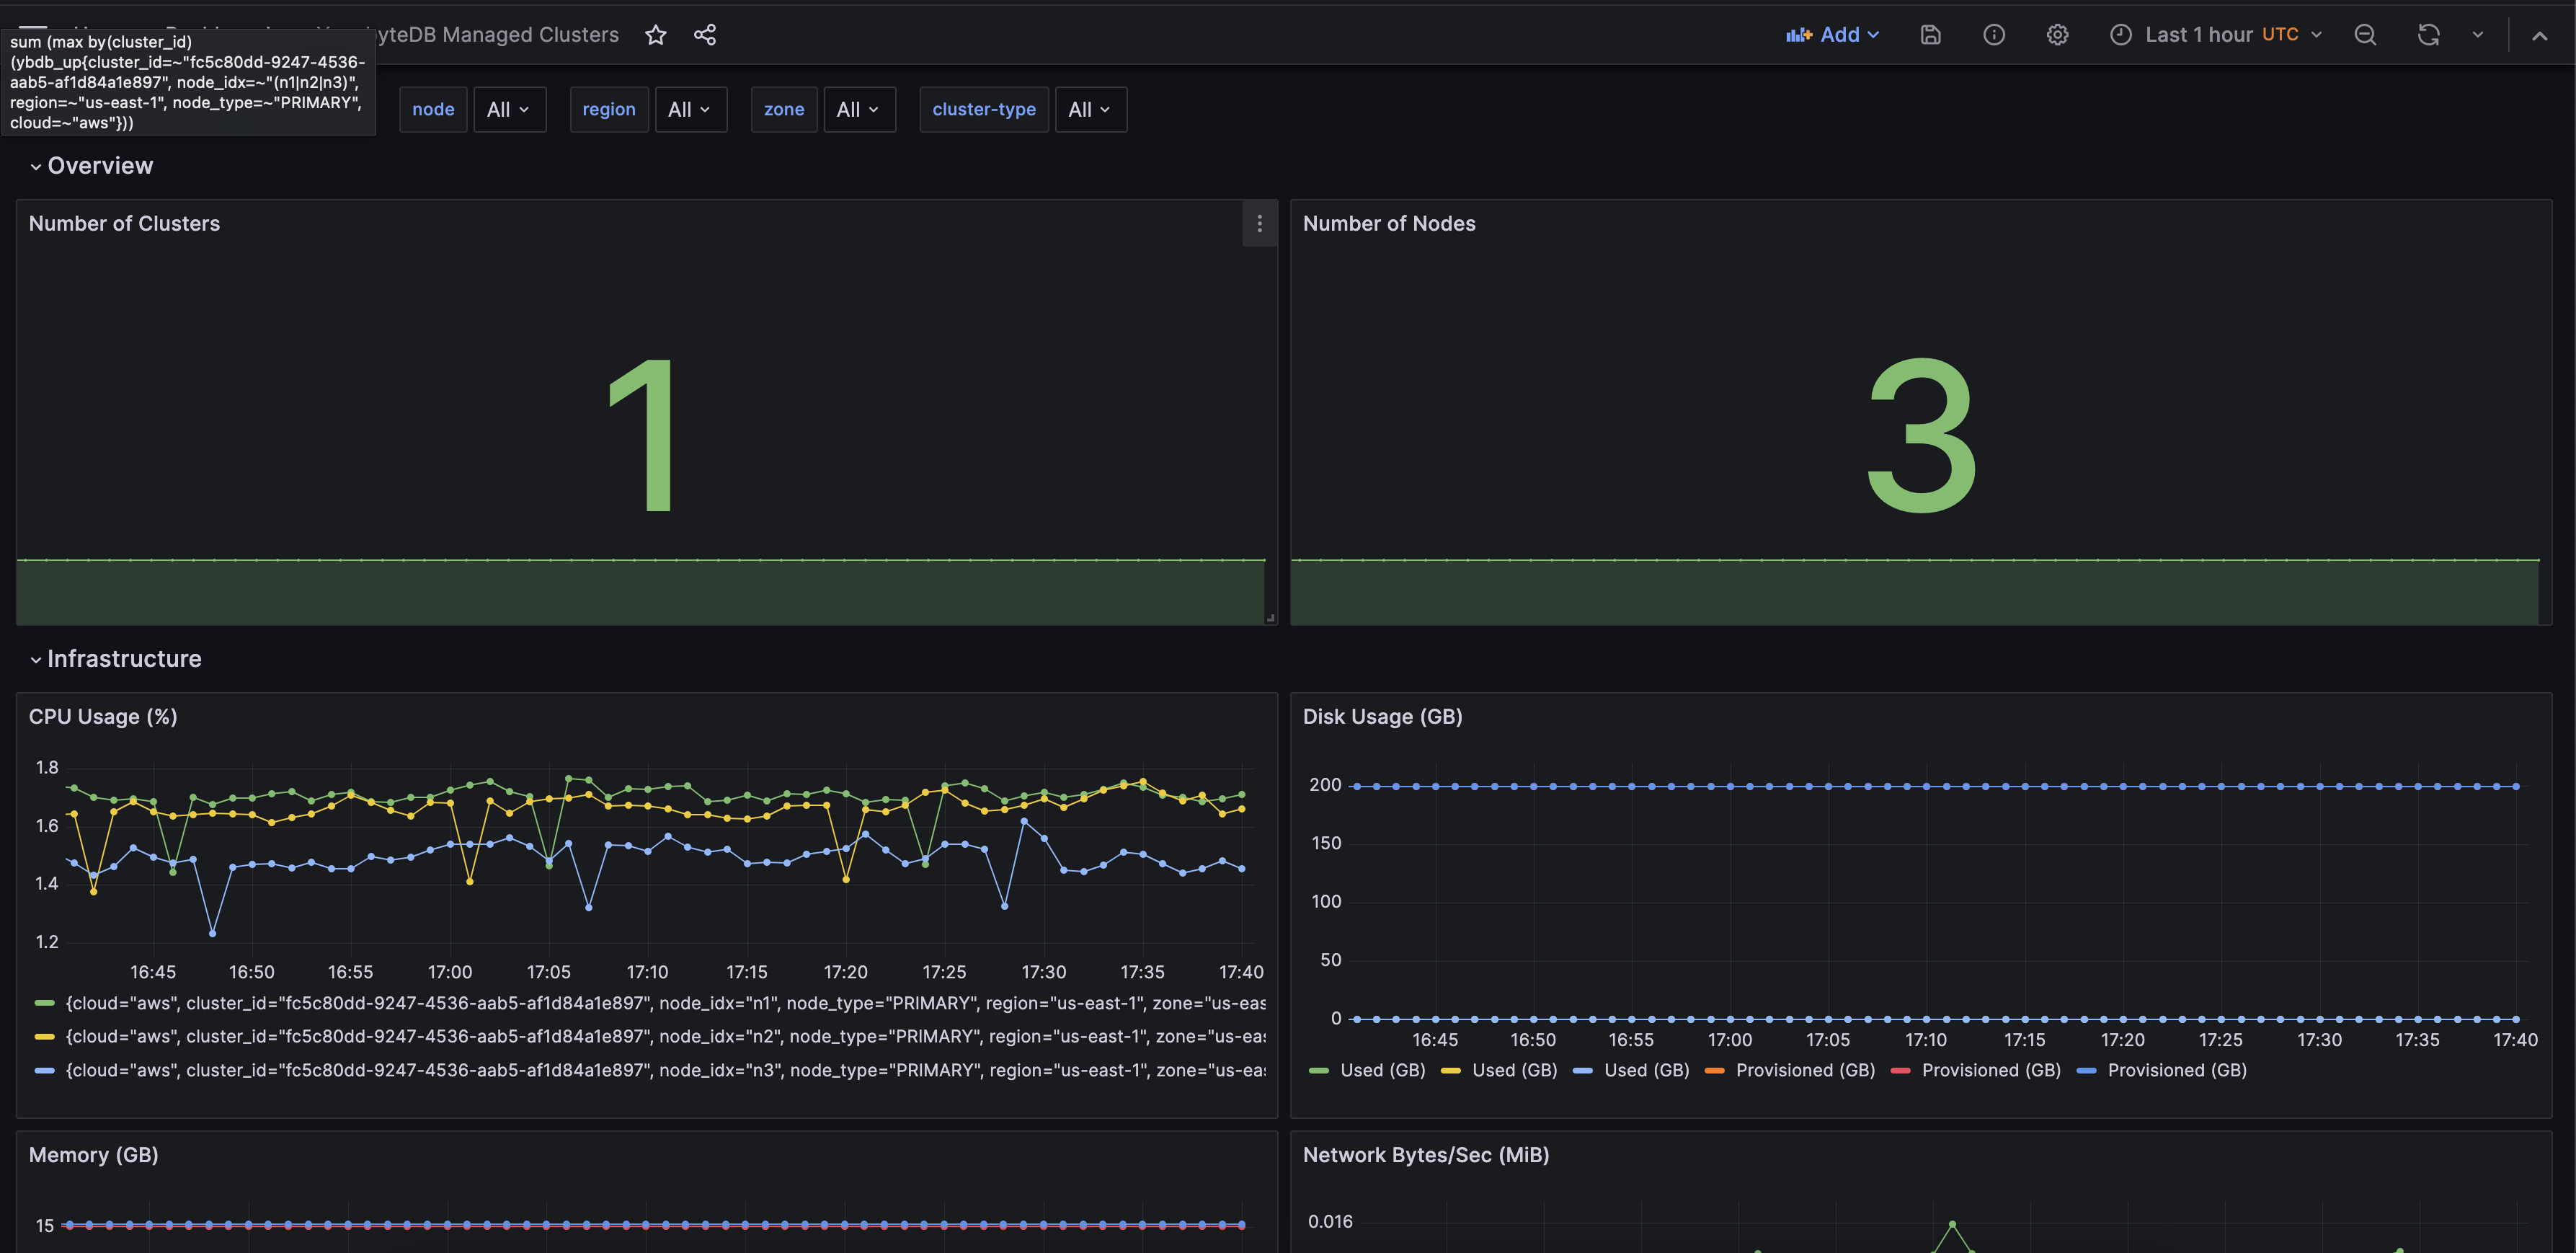Screen dimensions: 2576x1253
Task: Open the node All dropdown
Action: coord(509,110)
